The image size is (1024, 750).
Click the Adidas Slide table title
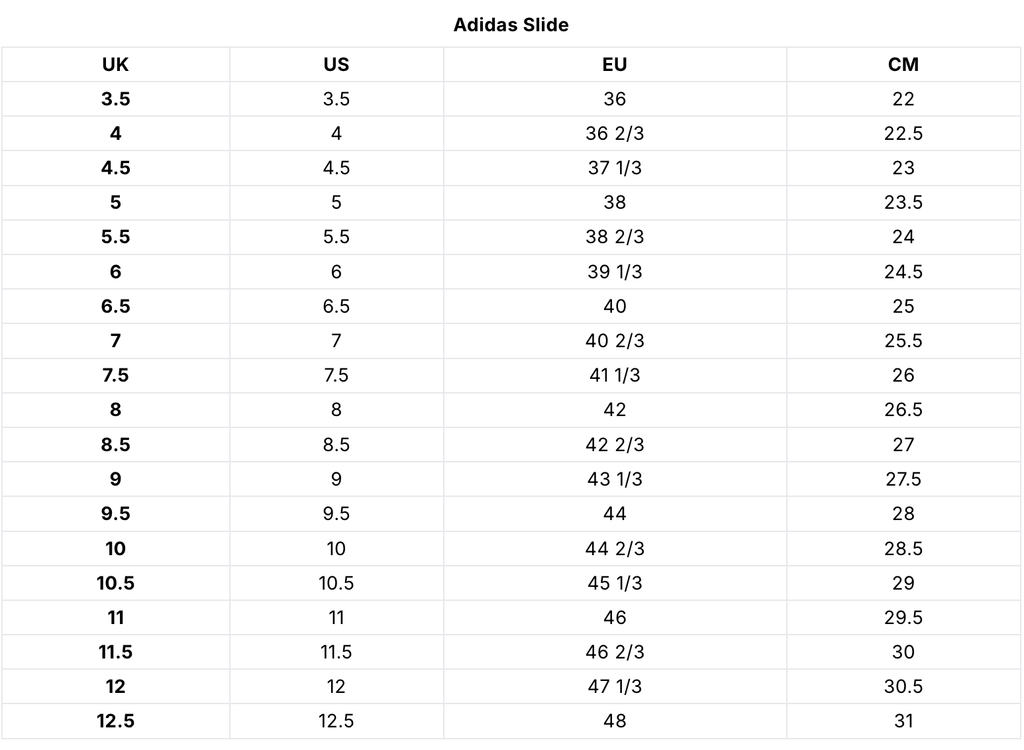click(511, 25)
